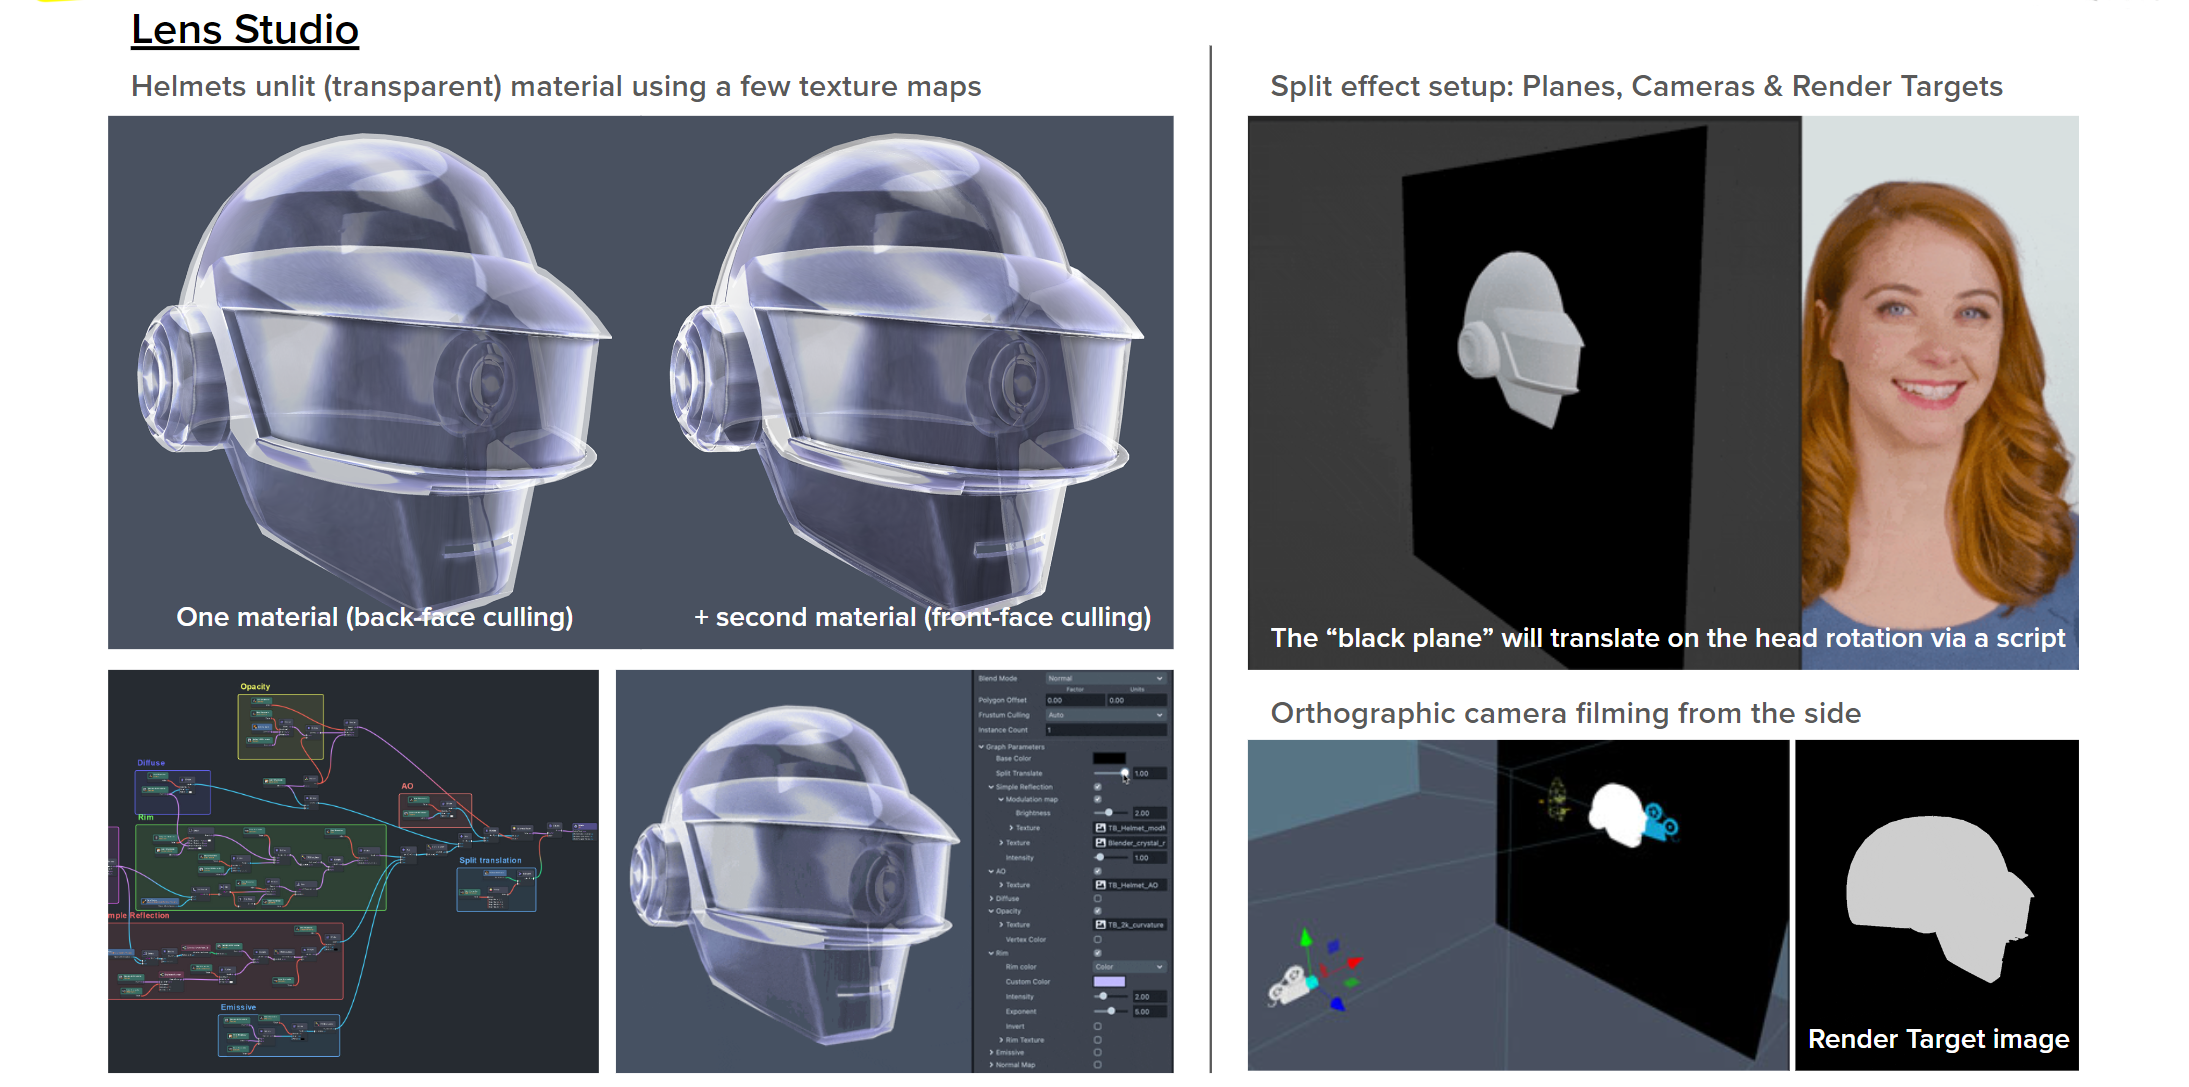Viewport: 2189px width, 1087px height.
Task: Select the blue orthographic camera icon near helmet
Action: pos(1661,821)
